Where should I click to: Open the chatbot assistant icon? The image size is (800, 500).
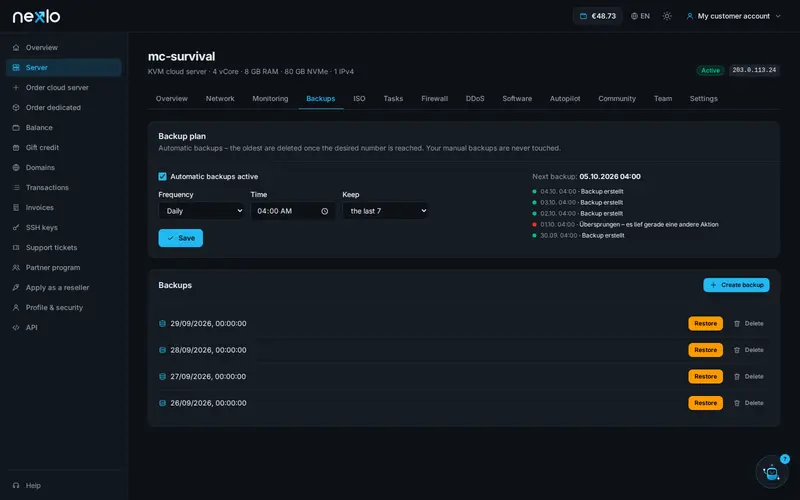click(771, 472)
